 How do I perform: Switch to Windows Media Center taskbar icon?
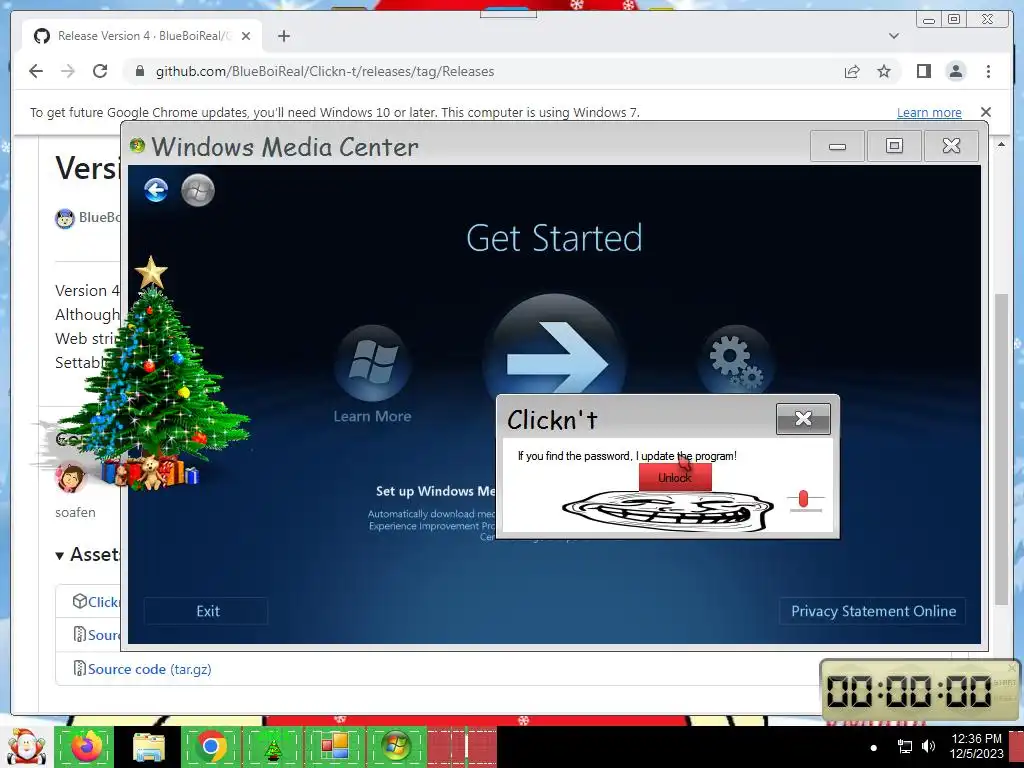[396, 746]
